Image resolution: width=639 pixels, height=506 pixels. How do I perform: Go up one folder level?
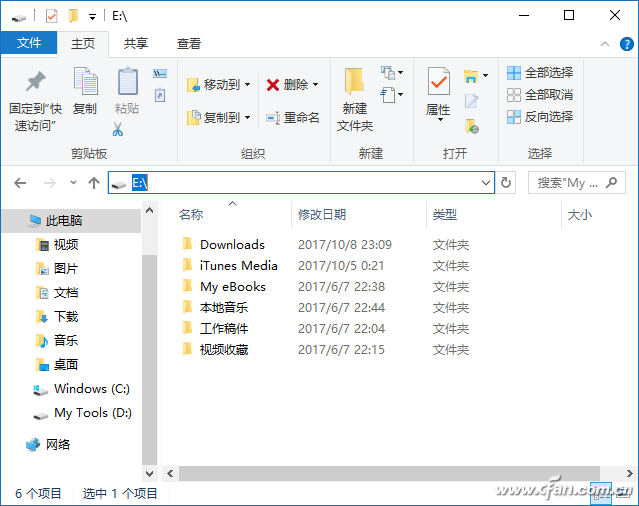[94, 183]
